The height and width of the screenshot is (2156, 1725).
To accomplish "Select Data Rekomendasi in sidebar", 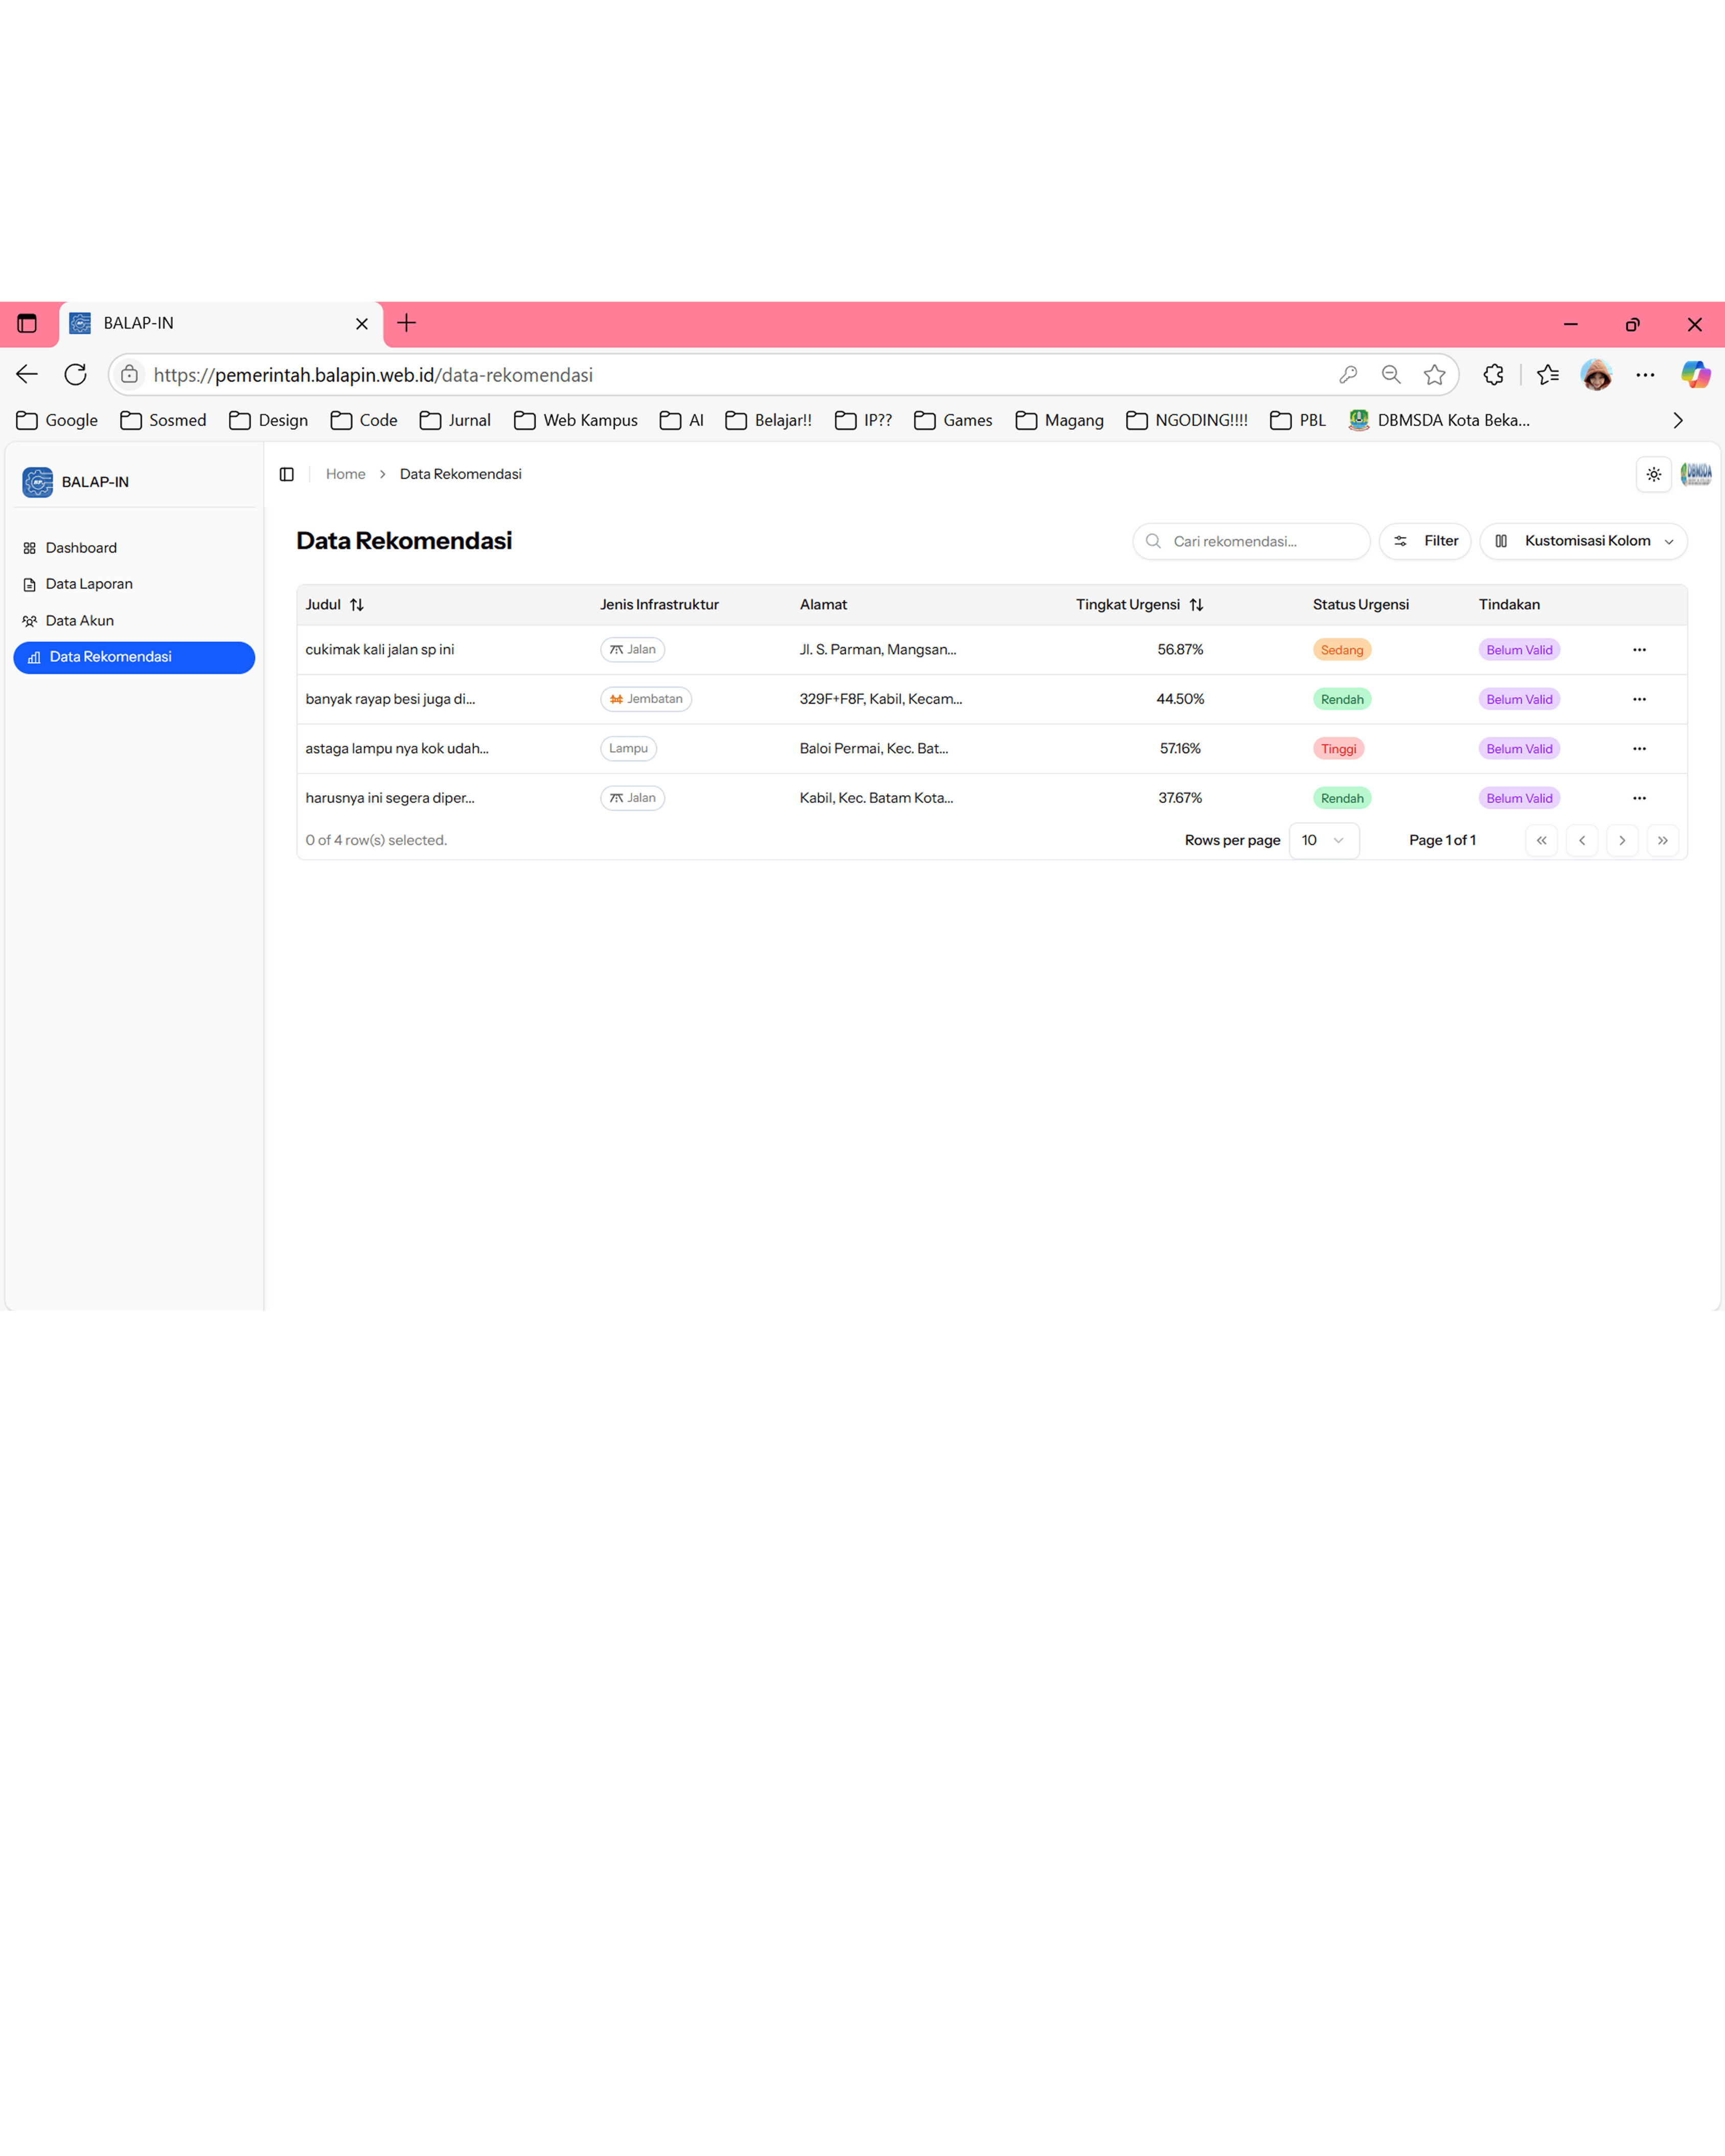I will coord(134,657).
